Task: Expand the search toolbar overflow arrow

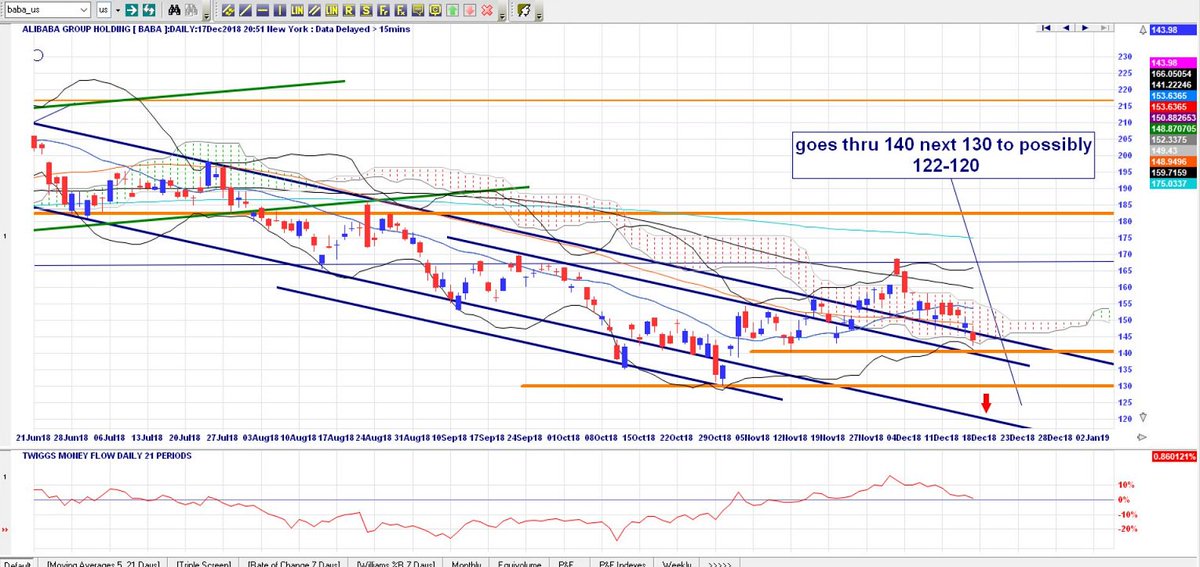Action: [x=206, y=15]
